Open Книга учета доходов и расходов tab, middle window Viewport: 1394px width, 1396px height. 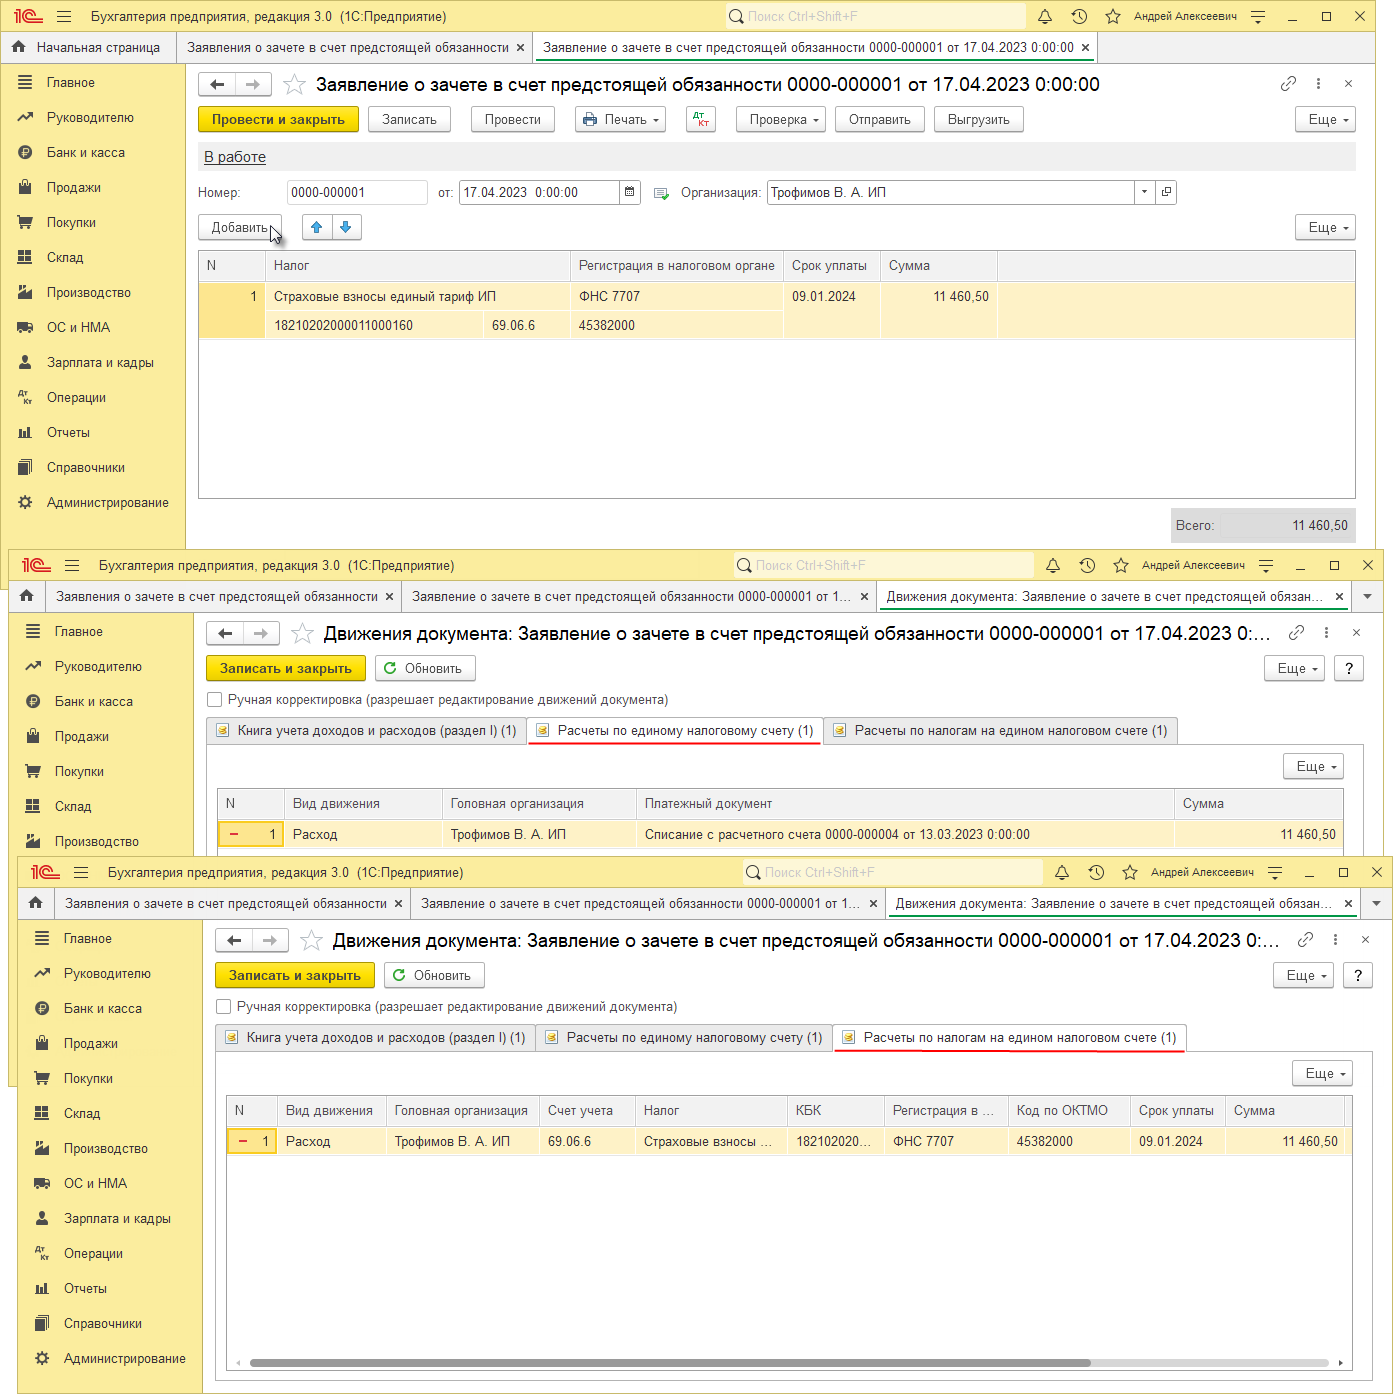366,731
